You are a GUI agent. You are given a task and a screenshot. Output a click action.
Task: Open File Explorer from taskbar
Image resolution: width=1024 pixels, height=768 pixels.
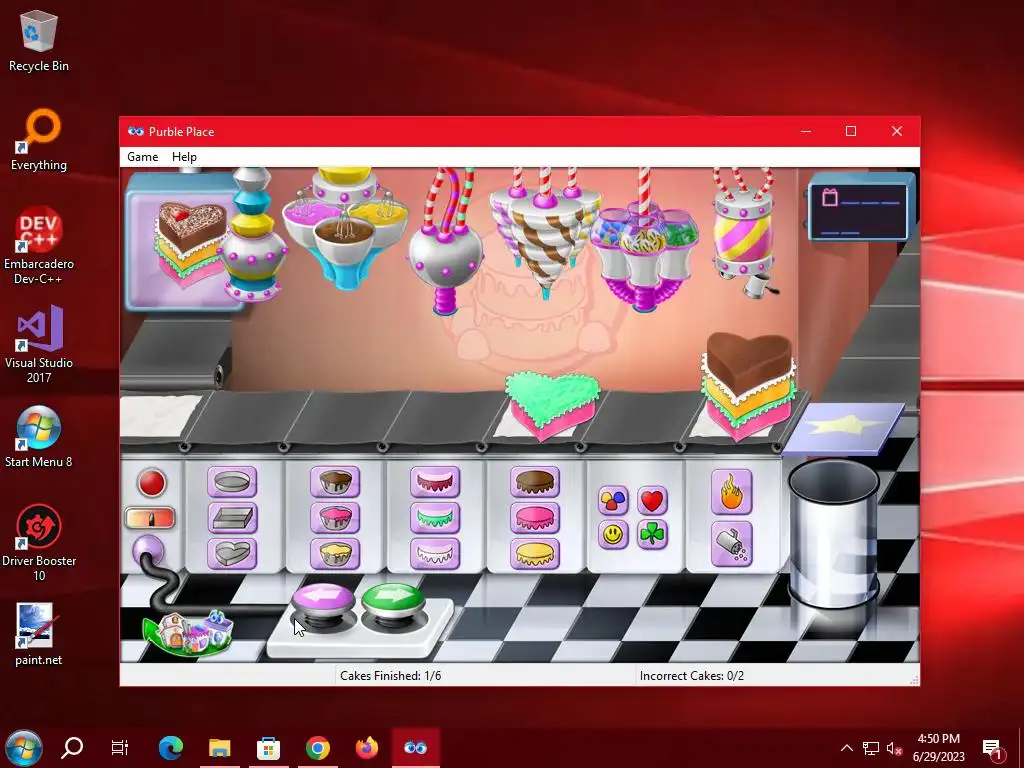point(219,748)
